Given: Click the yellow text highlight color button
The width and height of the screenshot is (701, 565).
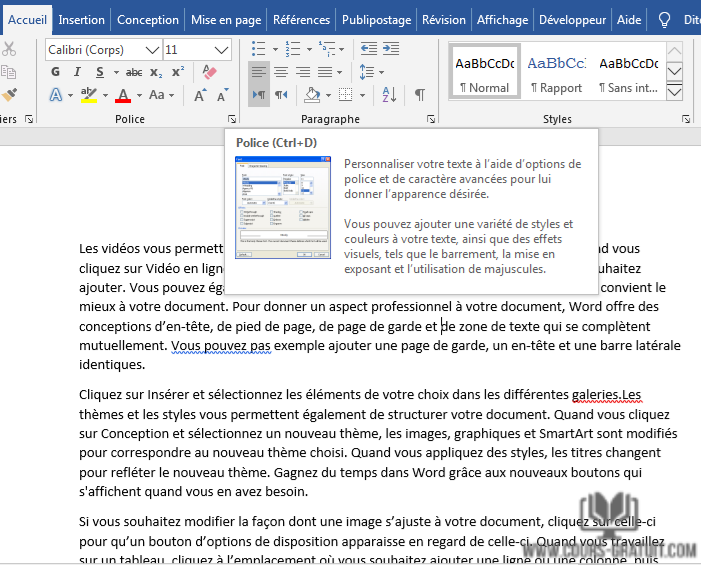Looking at the screenshot, I should (88, 95).
